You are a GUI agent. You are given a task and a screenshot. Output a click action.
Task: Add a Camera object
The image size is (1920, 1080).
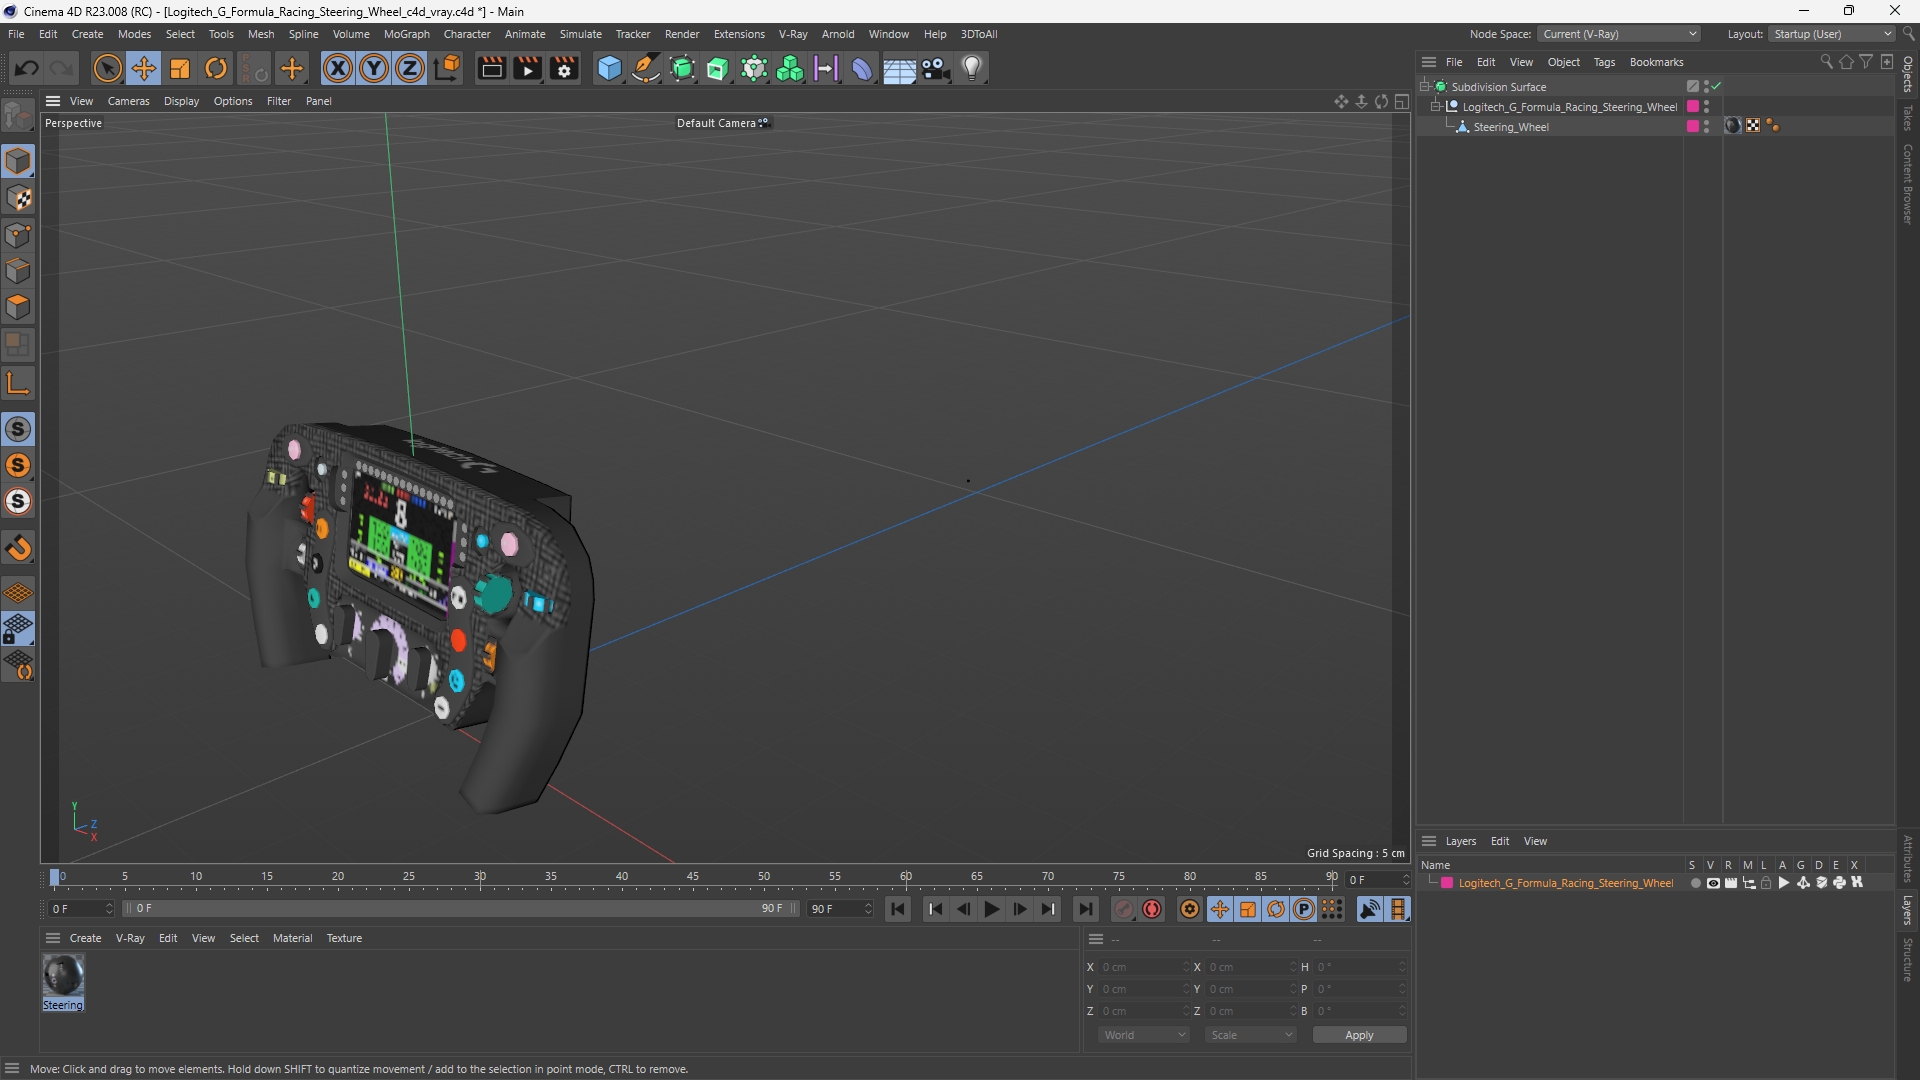935,68
